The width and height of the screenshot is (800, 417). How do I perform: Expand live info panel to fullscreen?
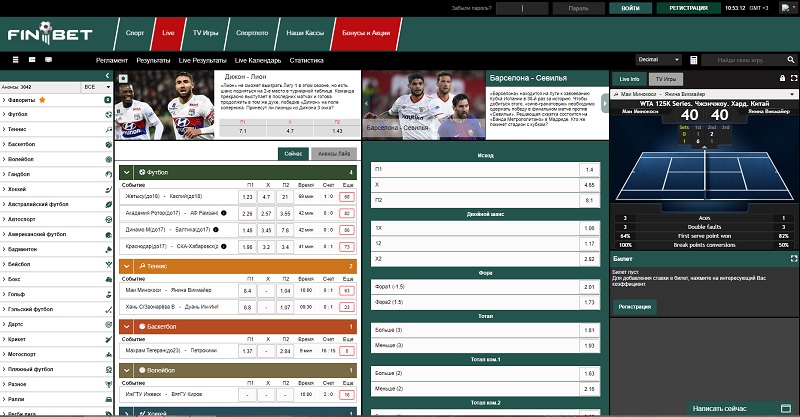[794, 78]
